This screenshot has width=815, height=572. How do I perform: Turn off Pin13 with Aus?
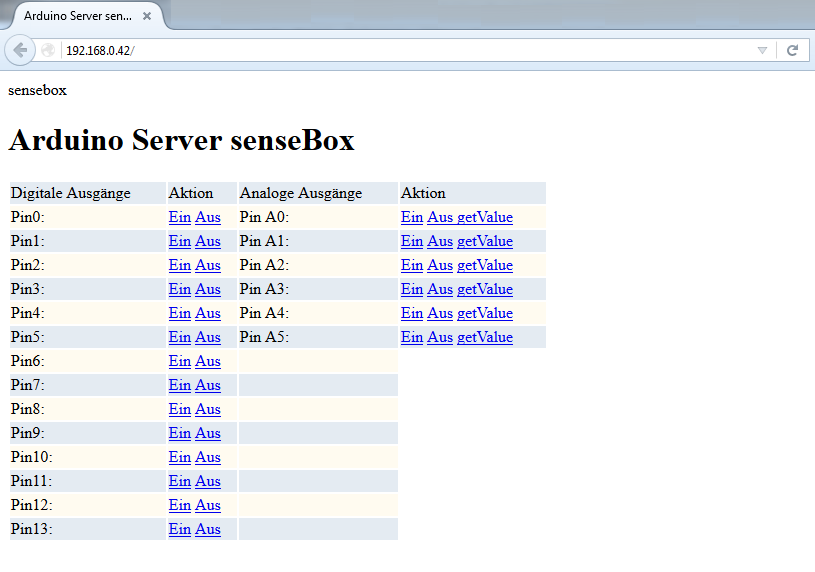[x=208, y=529]
